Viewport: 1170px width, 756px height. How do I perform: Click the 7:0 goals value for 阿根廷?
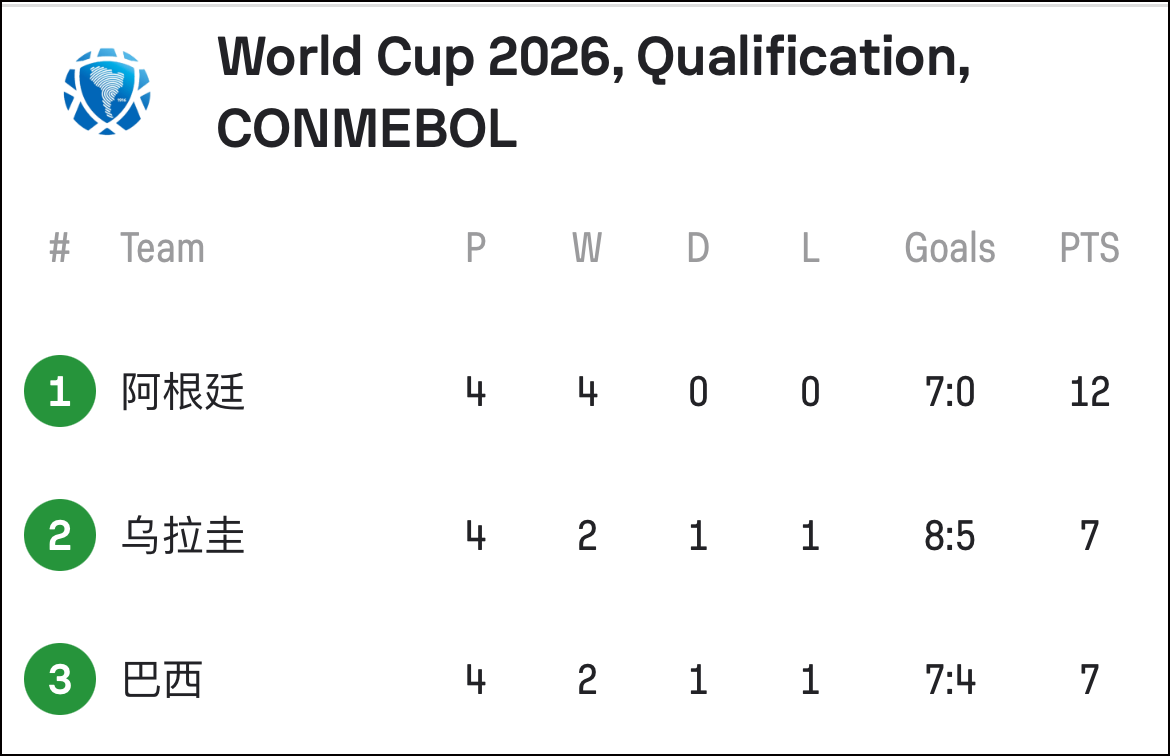point(950,392)
